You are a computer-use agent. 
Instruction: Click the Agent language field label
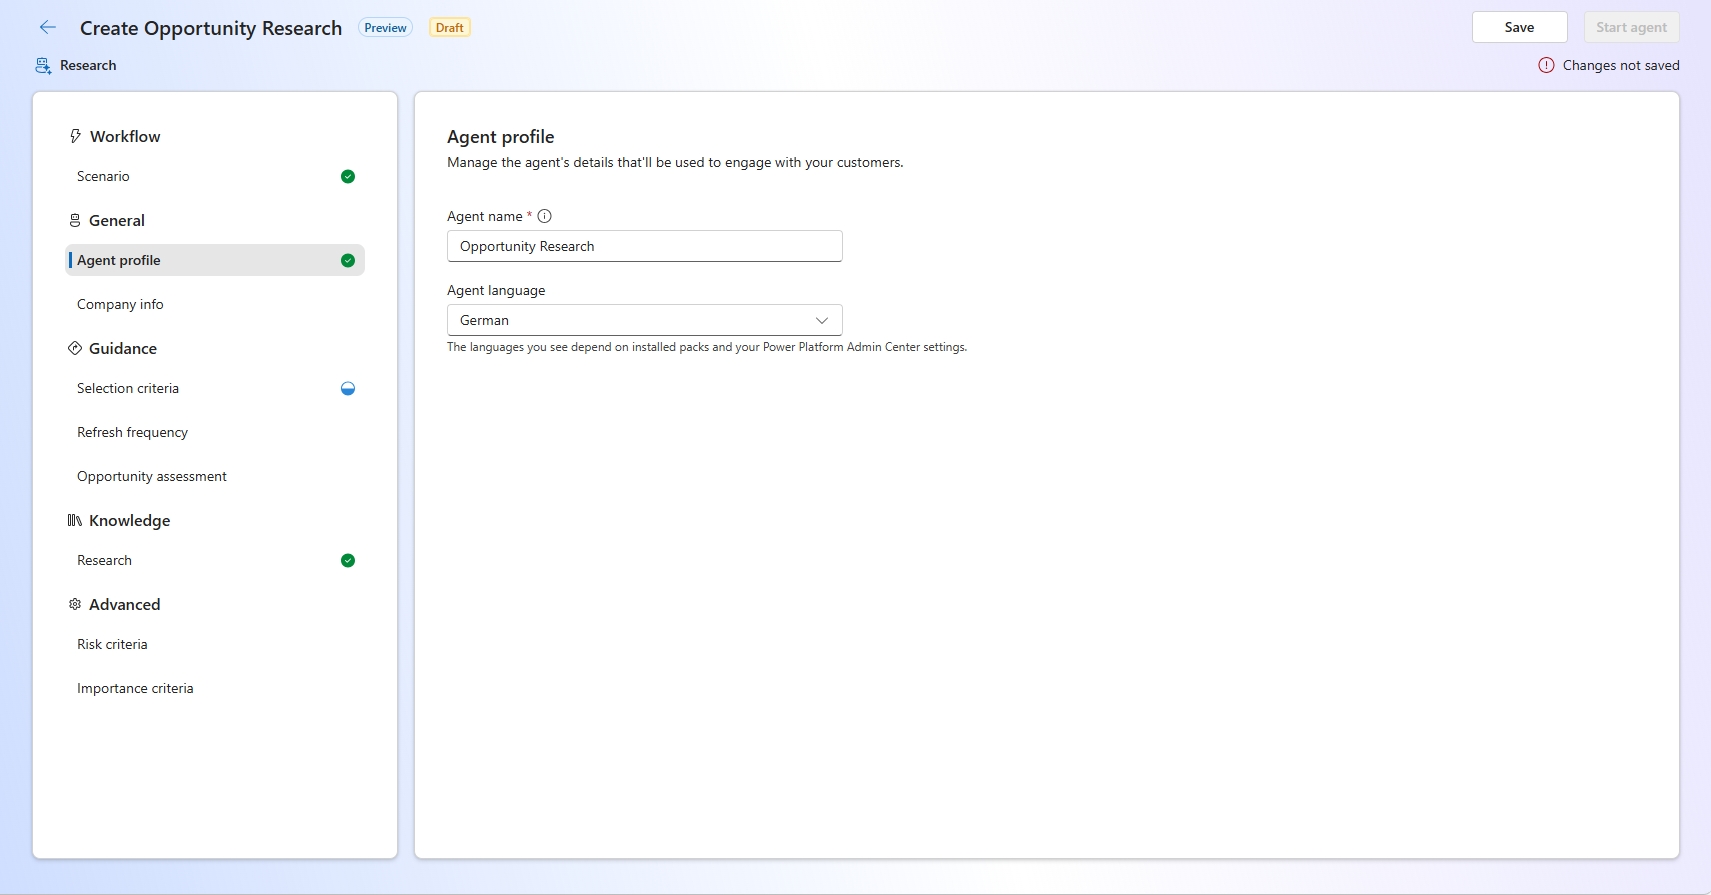coord(496,290)
